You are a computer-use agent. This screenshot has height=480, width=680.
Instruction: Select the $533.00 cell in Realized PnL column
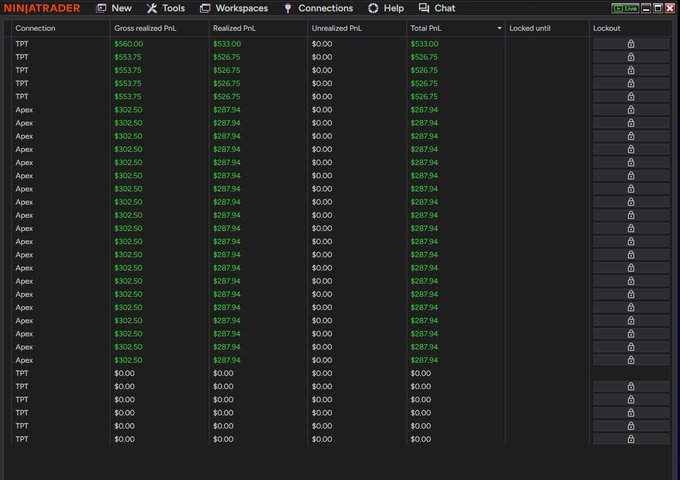(x=227, y=44)
